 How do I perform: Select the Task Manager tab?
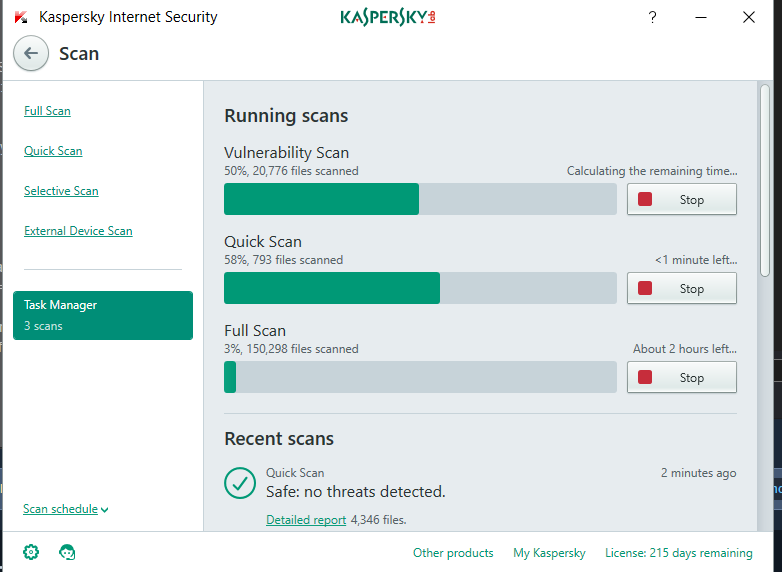(x=103, y=315)
